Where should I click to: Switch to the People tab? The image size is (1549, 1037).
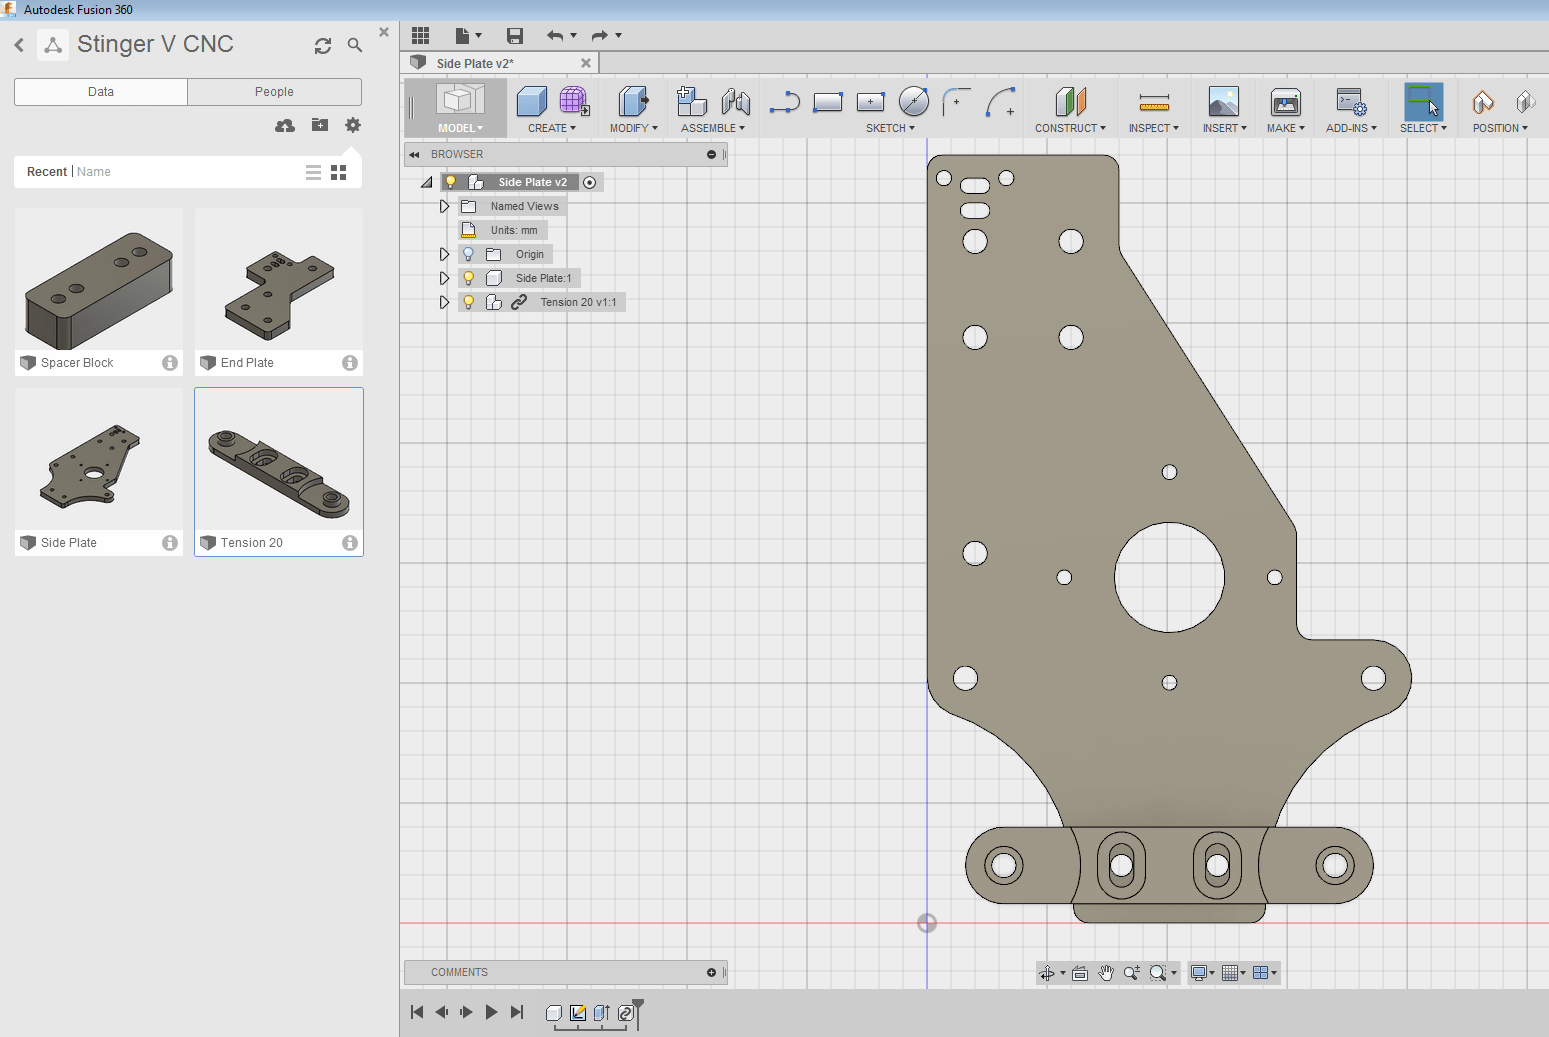pos(273,91)
